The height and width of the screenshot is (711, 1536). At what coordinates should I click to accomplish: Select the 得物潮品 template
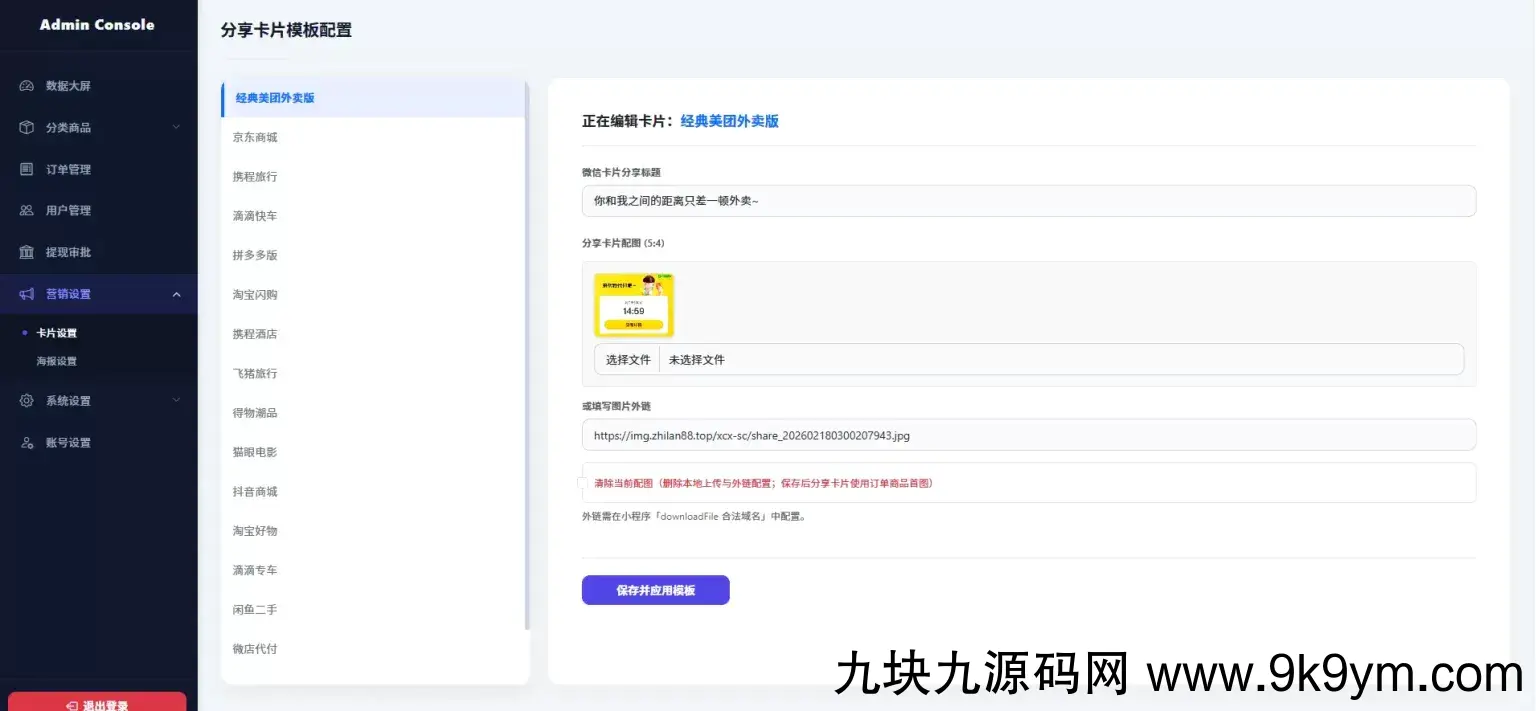[373, 413]
